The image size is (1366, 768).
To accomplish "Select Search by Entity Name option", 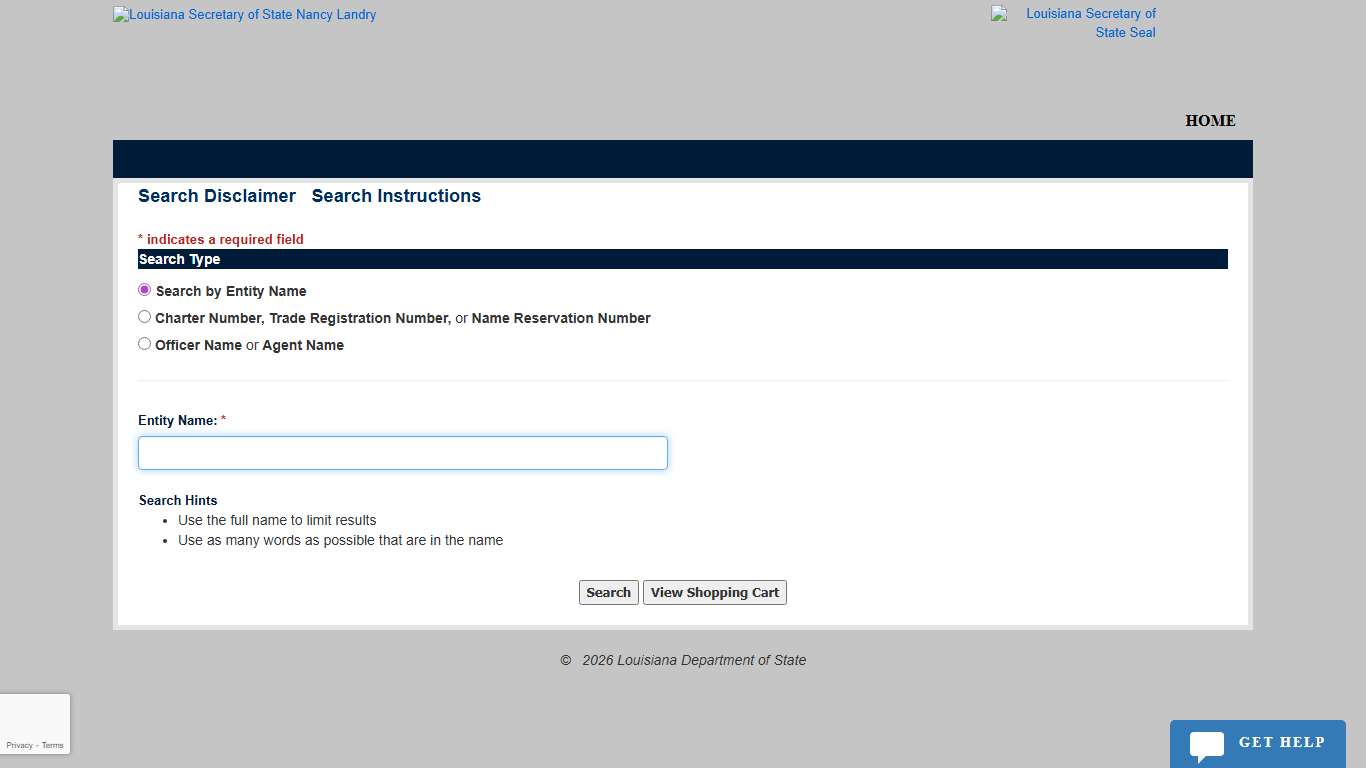I will [x=144, y=289].
